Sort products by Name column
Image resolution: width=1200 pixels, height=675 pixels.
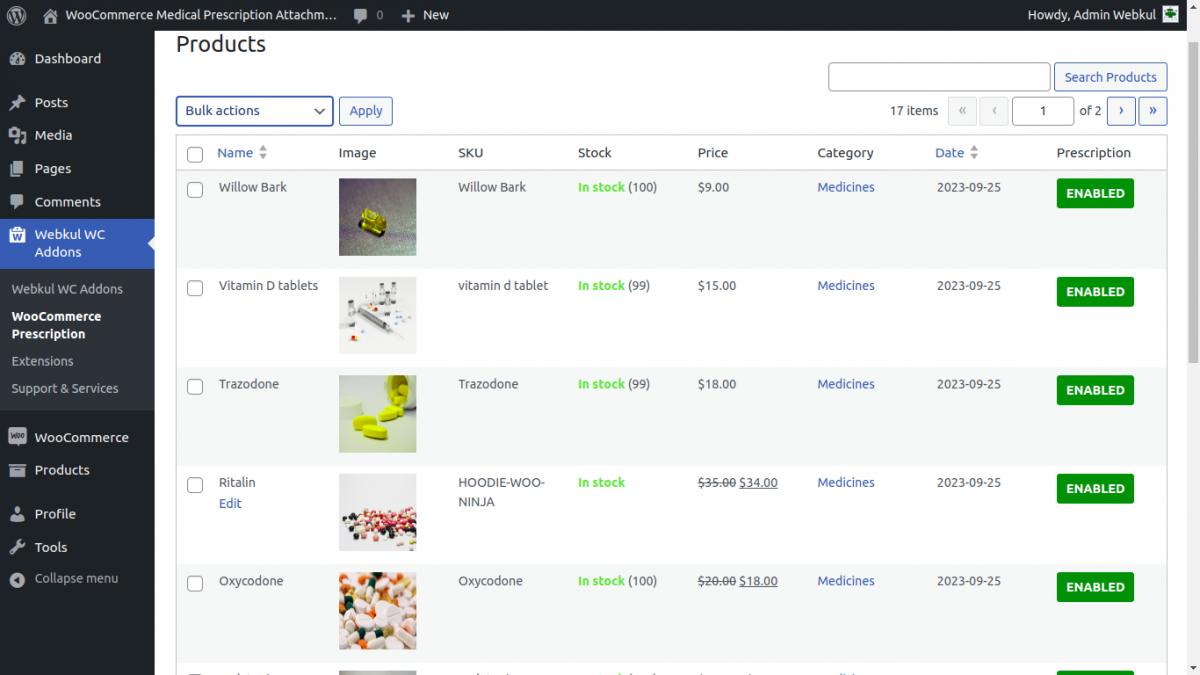click(x=236, y=153)
